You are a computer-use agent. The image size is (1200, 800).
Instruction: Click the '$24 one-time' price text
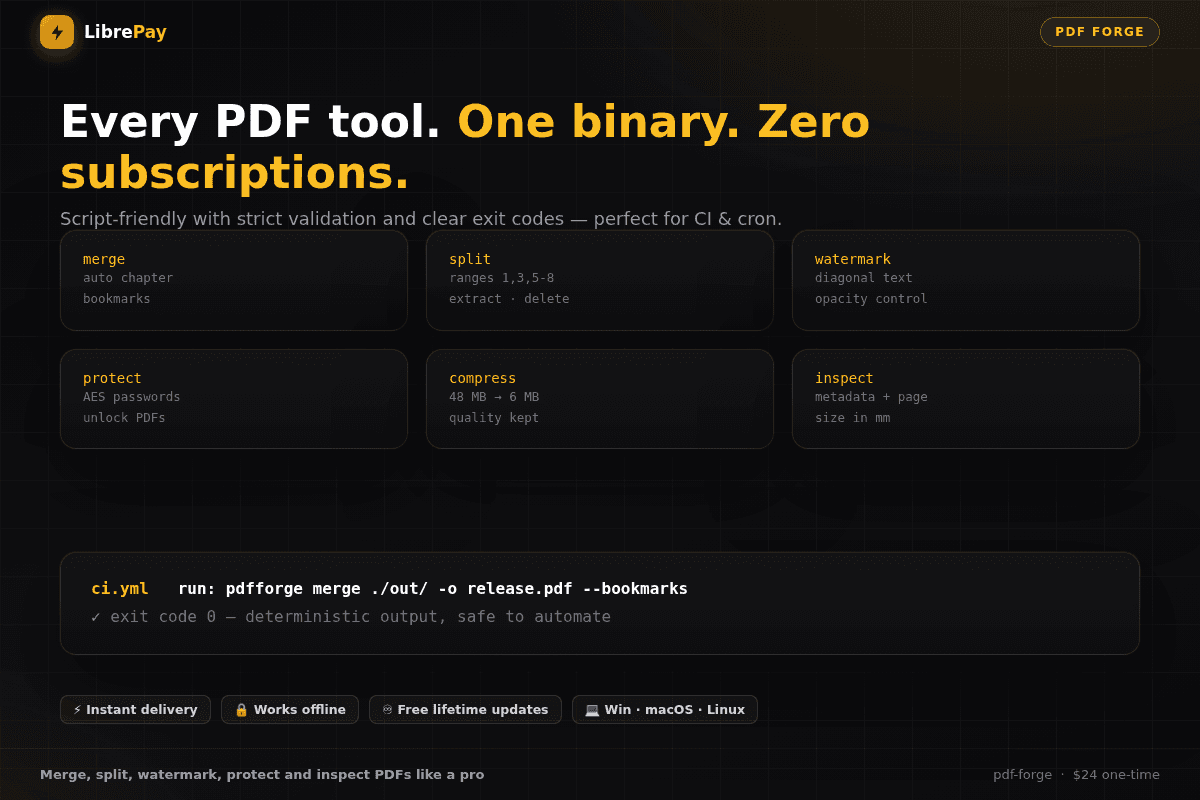coord(1116,775)
